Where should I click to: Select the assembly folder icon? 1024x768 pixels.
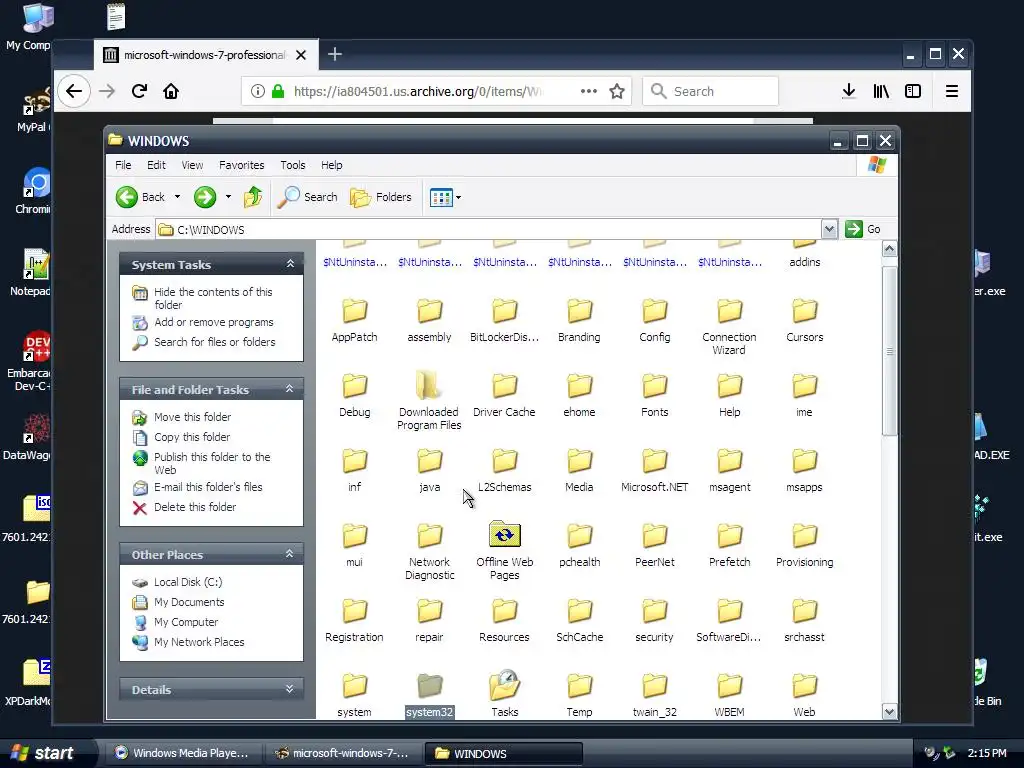pyautogui.click(x=429, y=311)
